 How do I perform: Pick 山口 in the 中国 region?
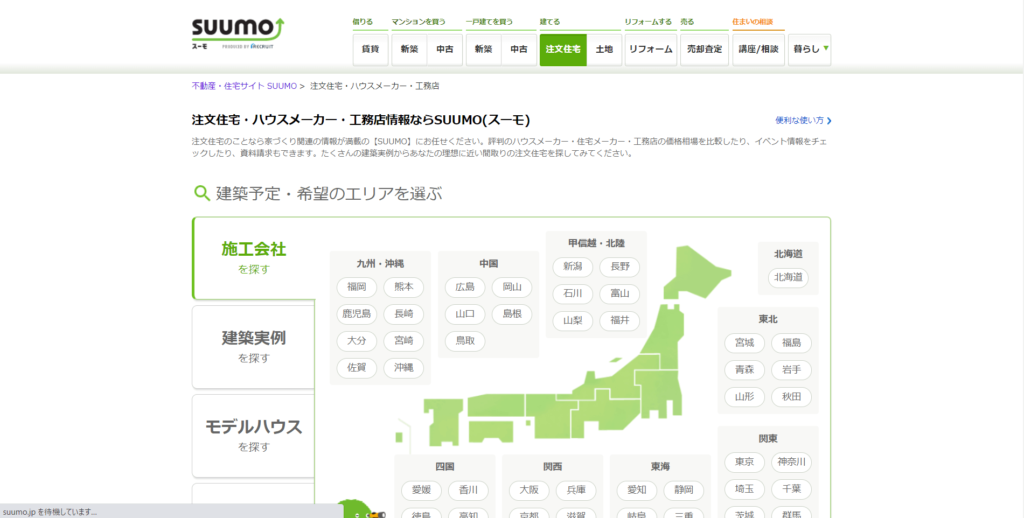[465, 314]
